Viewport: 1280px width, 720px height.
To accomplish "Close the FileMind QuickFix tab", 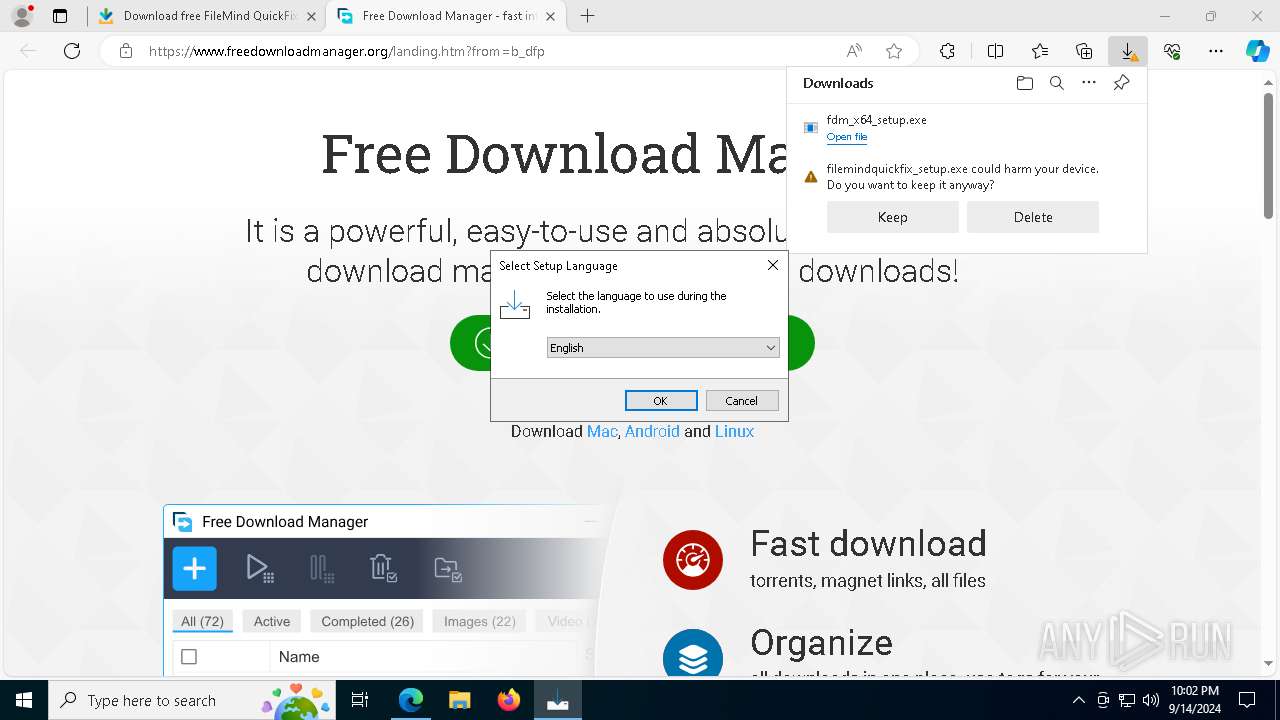I will click(313, 16).
